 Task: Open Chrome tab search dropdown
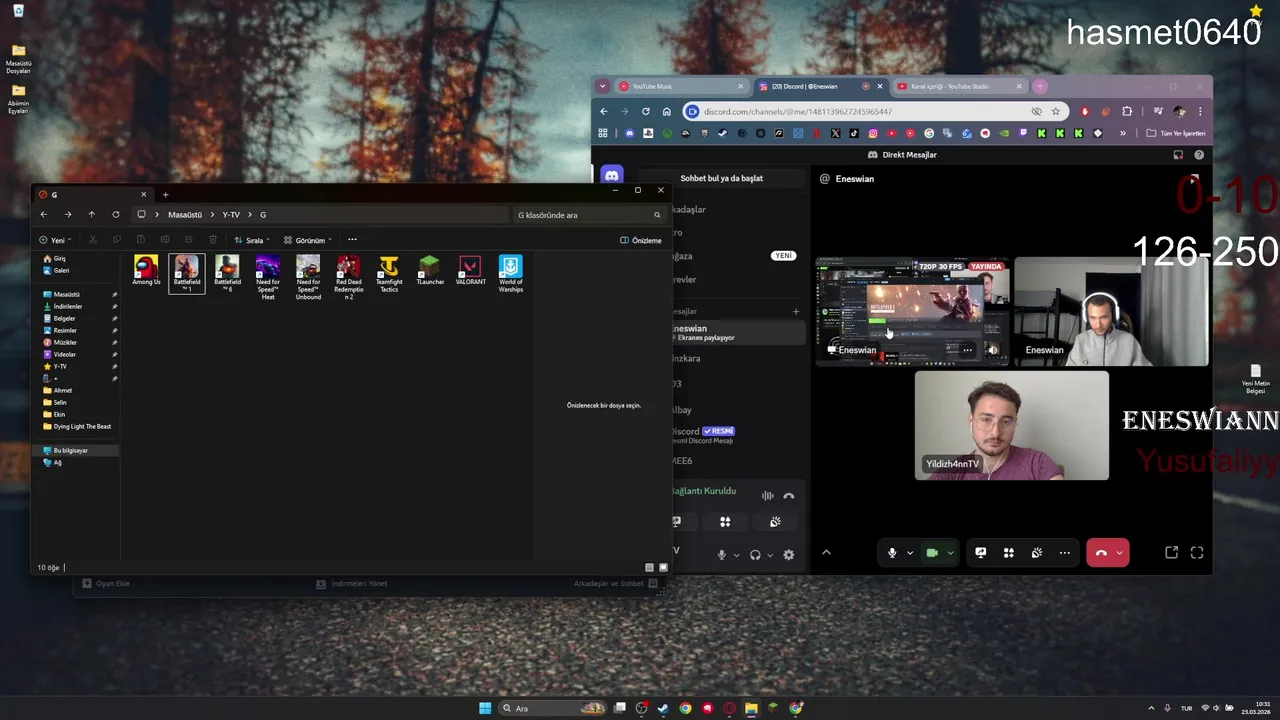602,86
